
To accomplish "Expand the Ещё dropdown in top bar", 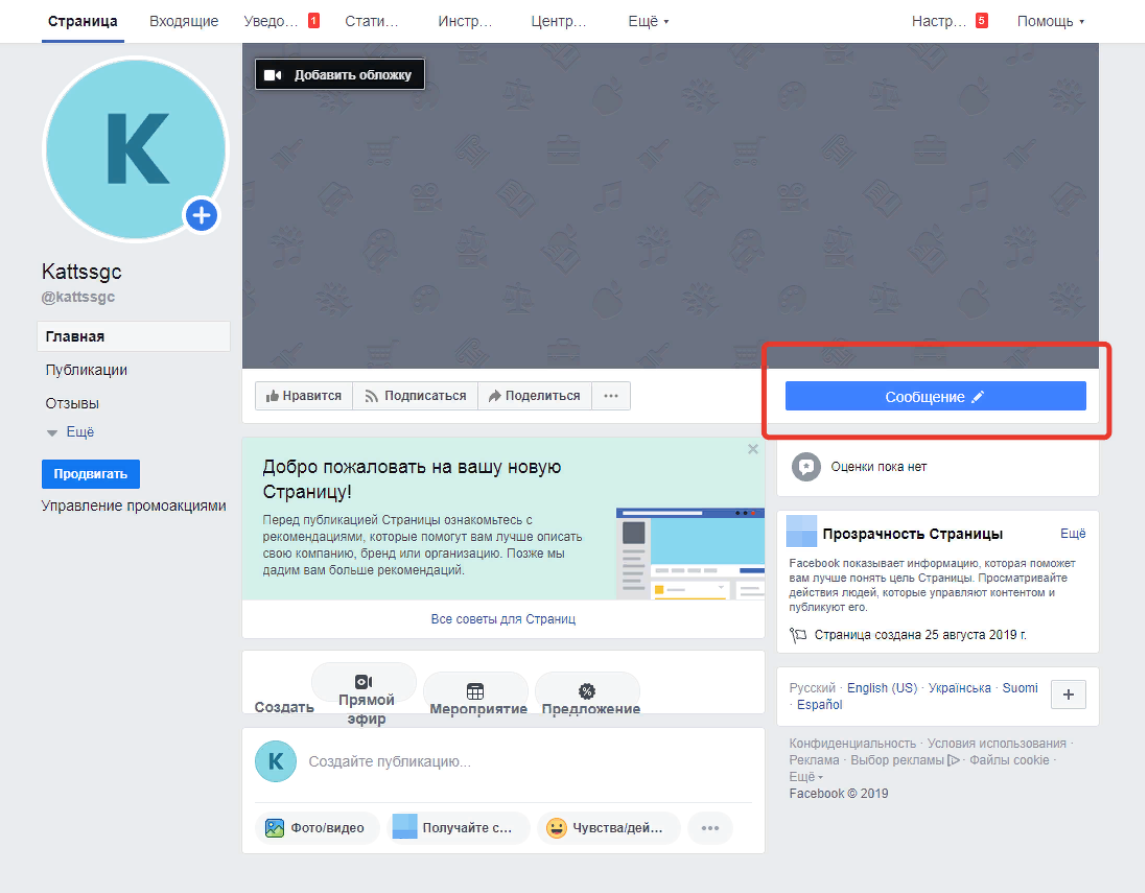I will tap(648, 21).
